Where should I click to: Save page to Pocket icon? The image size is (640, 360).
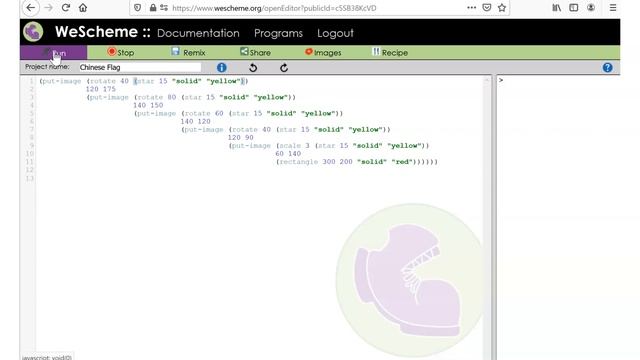[x=487, y=8]
